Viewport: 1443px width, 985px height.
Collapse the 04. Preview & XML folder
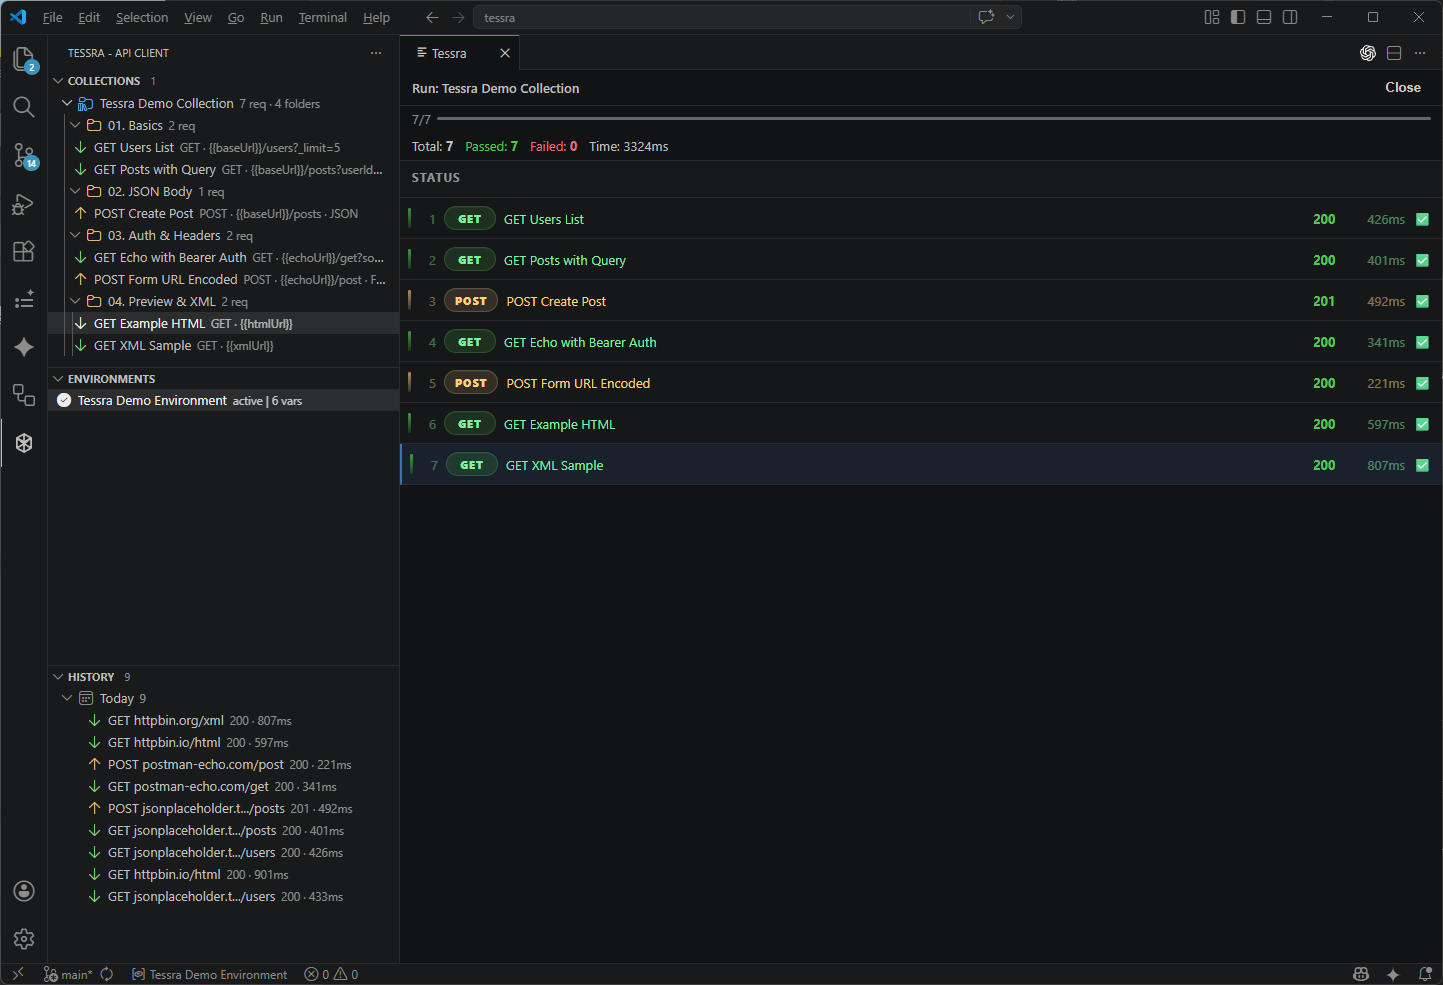click(x=75, y=301)
